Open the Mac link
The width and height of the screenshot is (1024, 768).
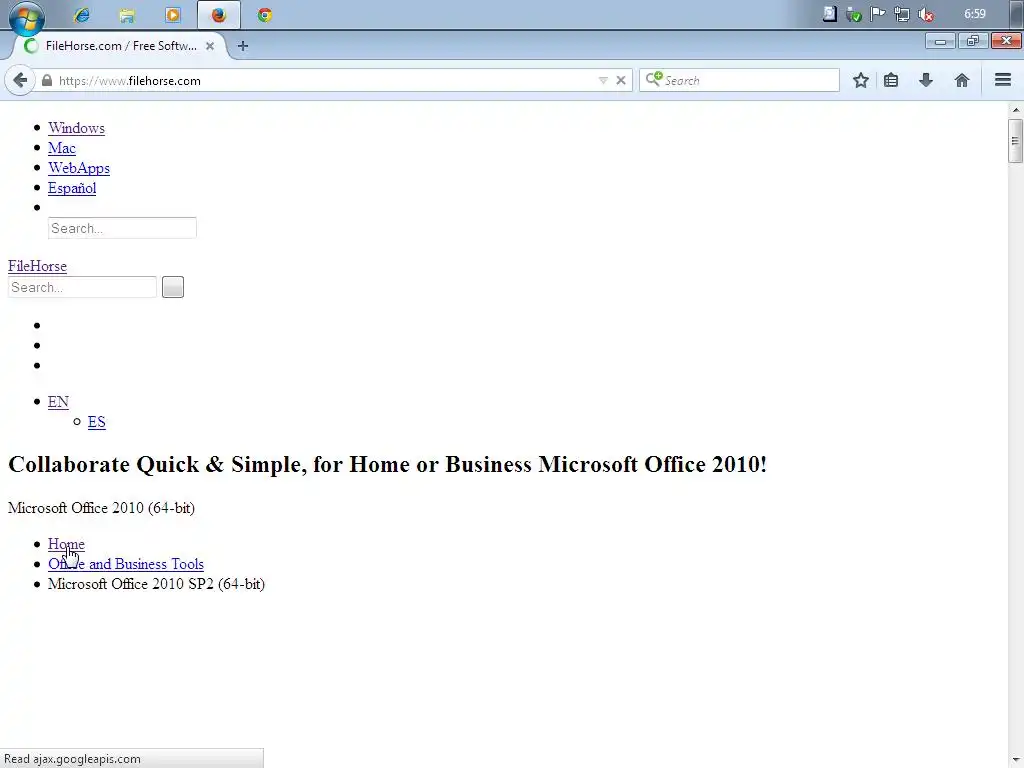[x=61, y=148]
